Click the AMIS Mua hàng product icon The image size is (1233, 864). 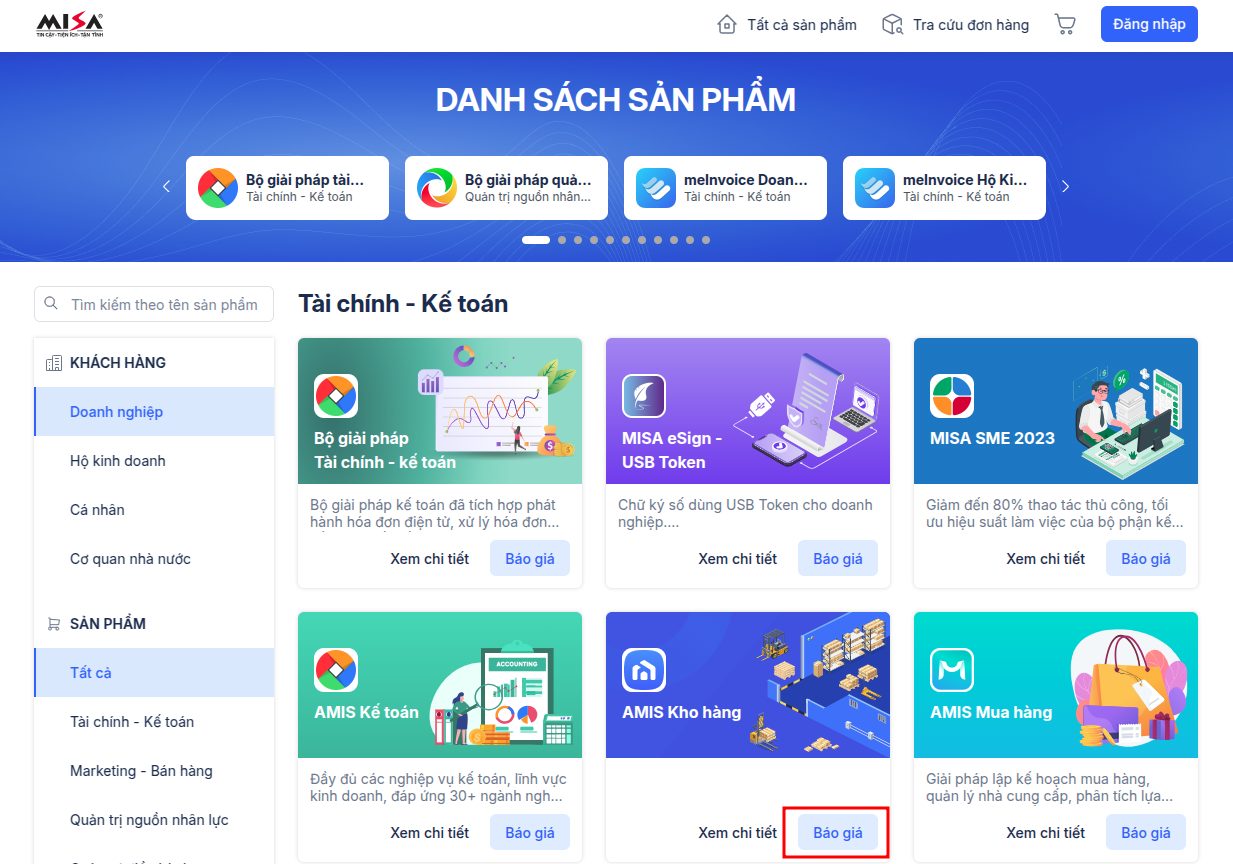[952, 670]
